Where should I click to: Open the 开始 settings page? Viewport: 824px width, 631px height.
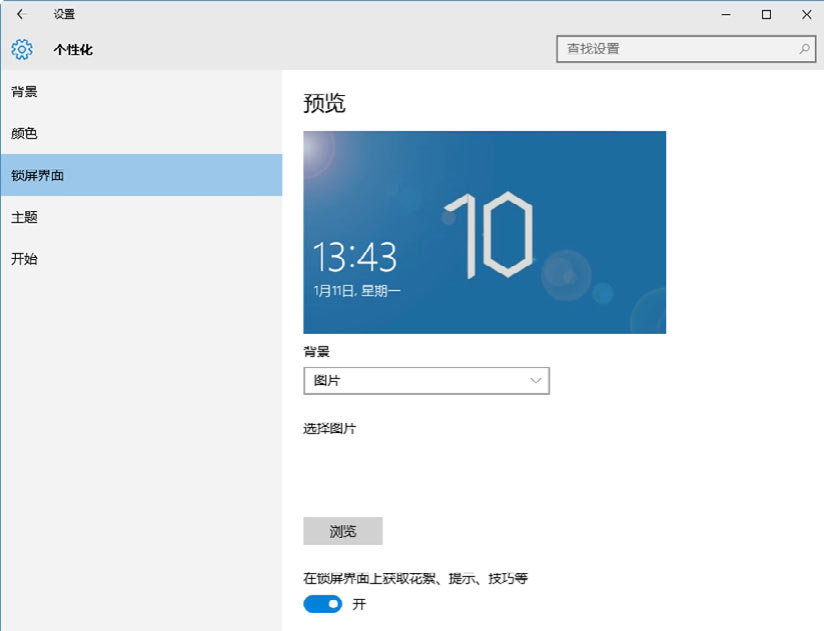[25, 260]
